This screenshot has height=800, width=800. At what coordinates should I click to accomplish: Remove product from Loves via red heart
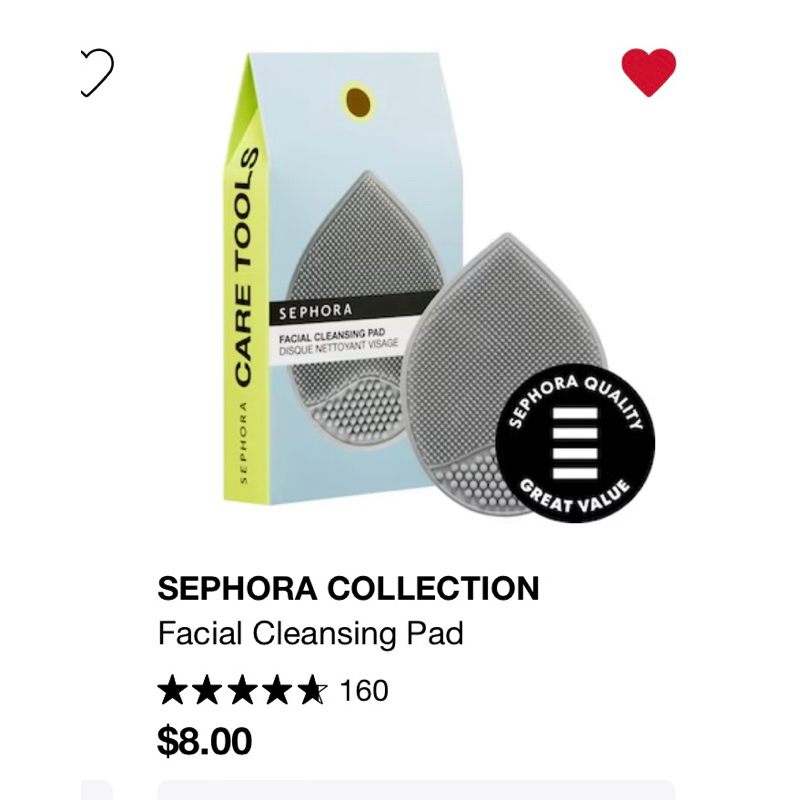648,72
